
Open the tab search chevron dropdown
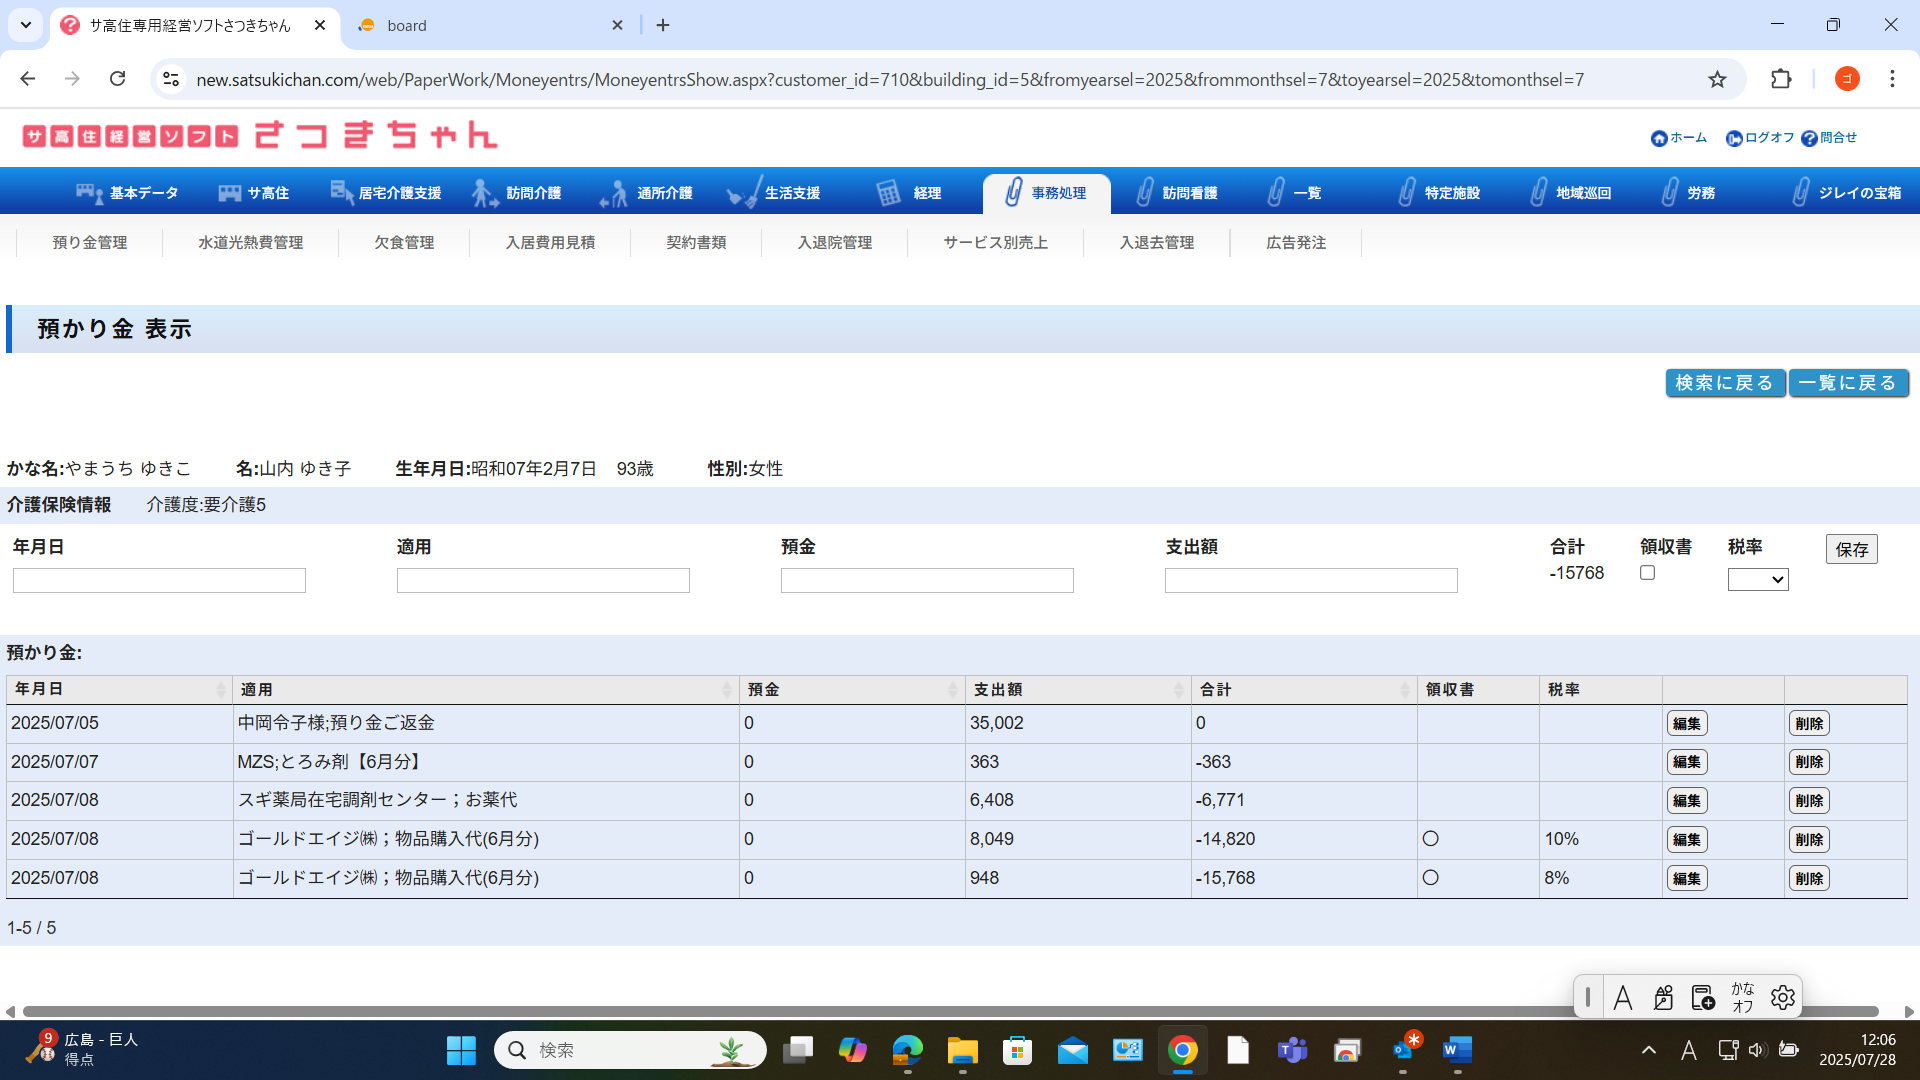26,25
